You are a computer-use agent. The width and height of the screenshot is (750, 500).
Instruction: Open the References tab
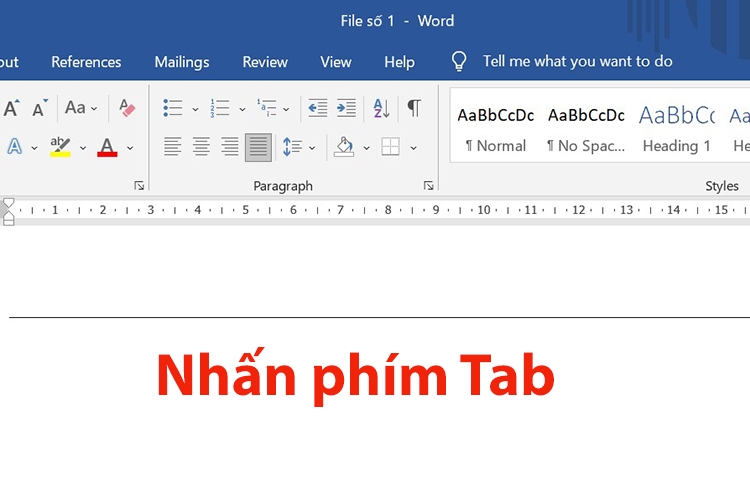click(86, 62)
